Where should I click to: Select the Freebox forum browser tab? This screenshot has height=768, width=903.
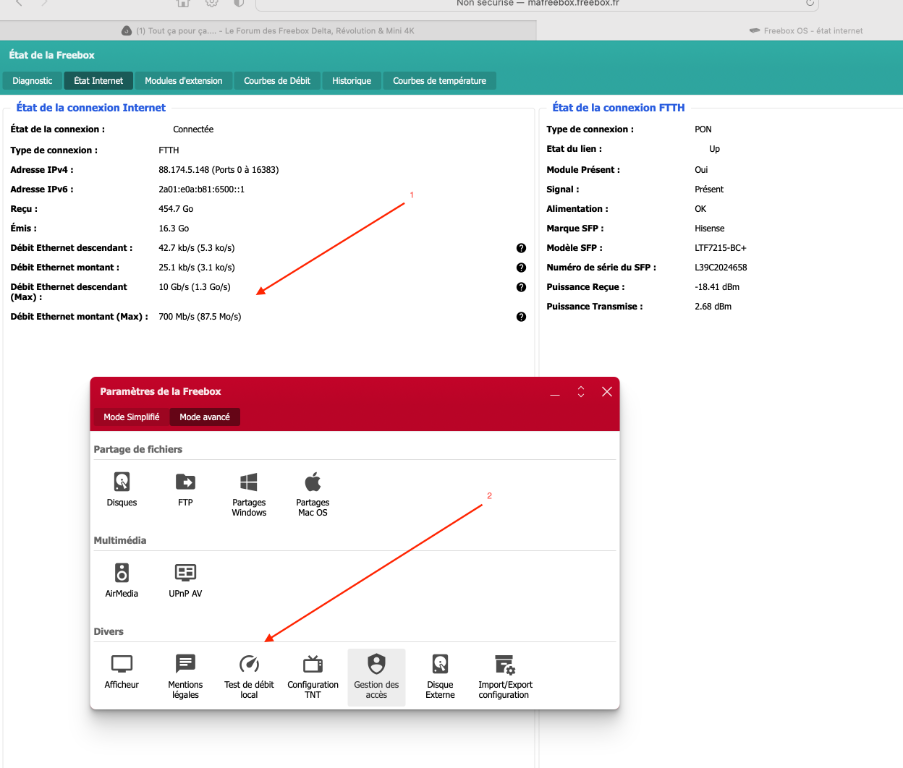(270, 31)
